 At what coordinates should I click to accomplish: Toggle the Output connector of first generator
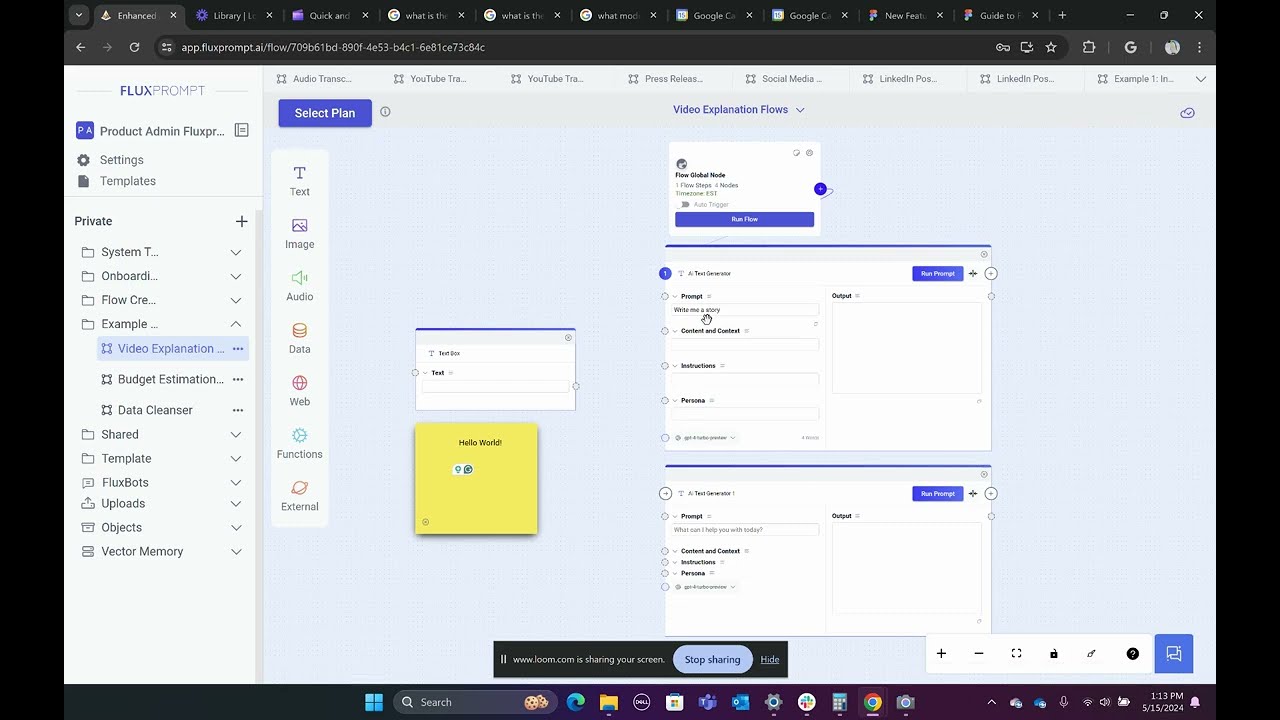pos(991,296)
